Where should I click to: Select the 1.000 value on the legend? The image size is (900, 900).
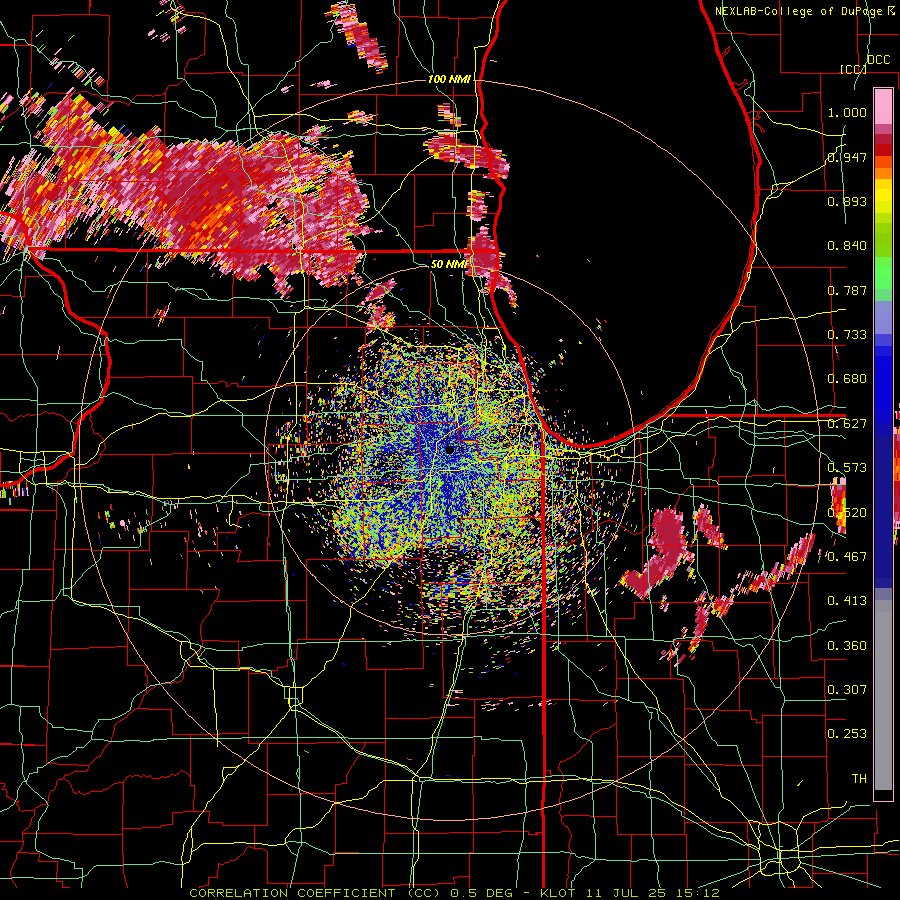pos(847,112)
